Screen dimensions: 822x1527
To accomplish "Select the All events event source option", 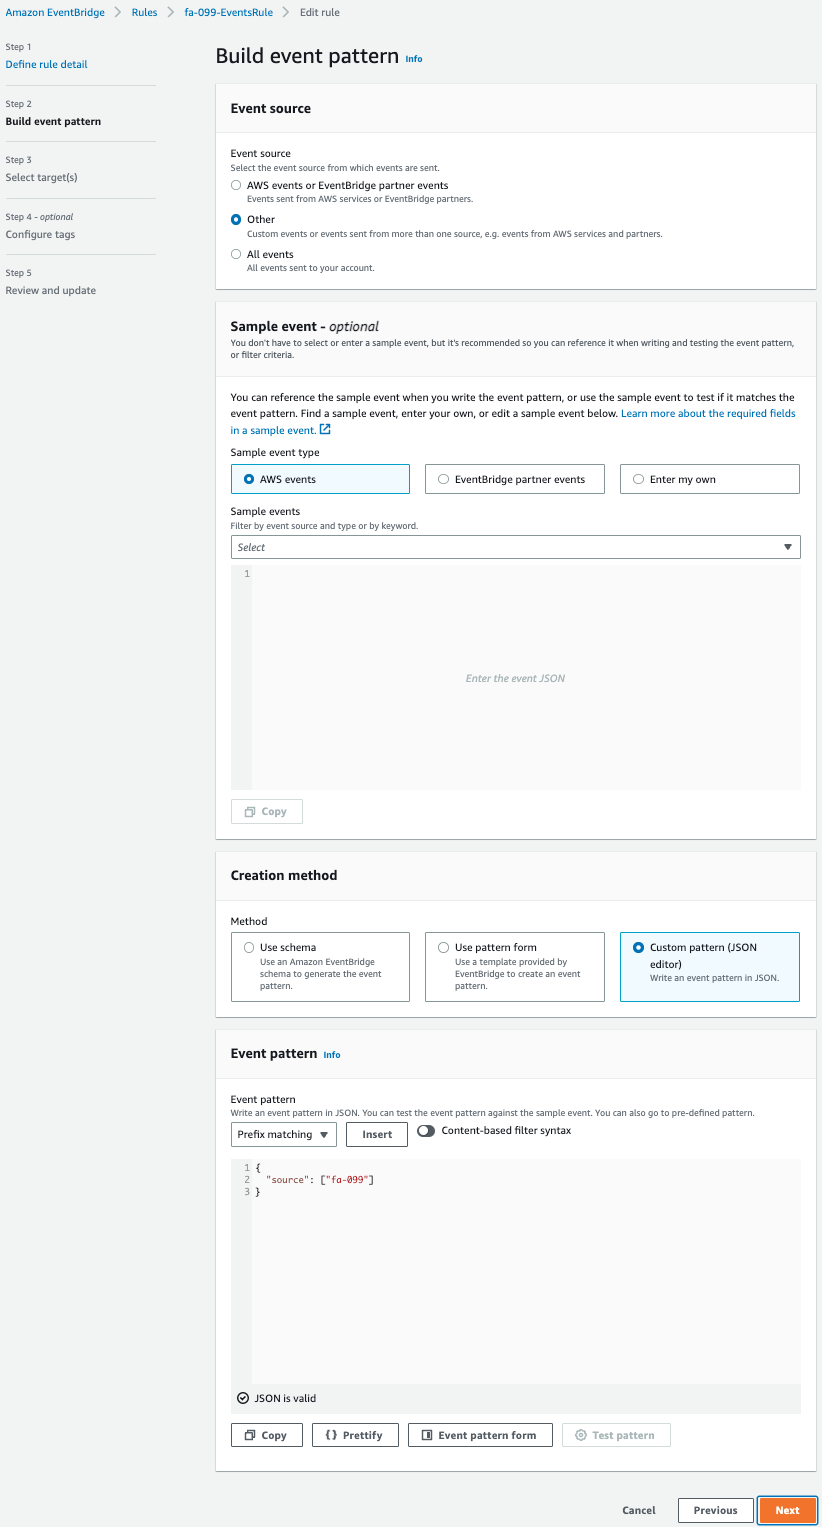I will click(236, 254).
